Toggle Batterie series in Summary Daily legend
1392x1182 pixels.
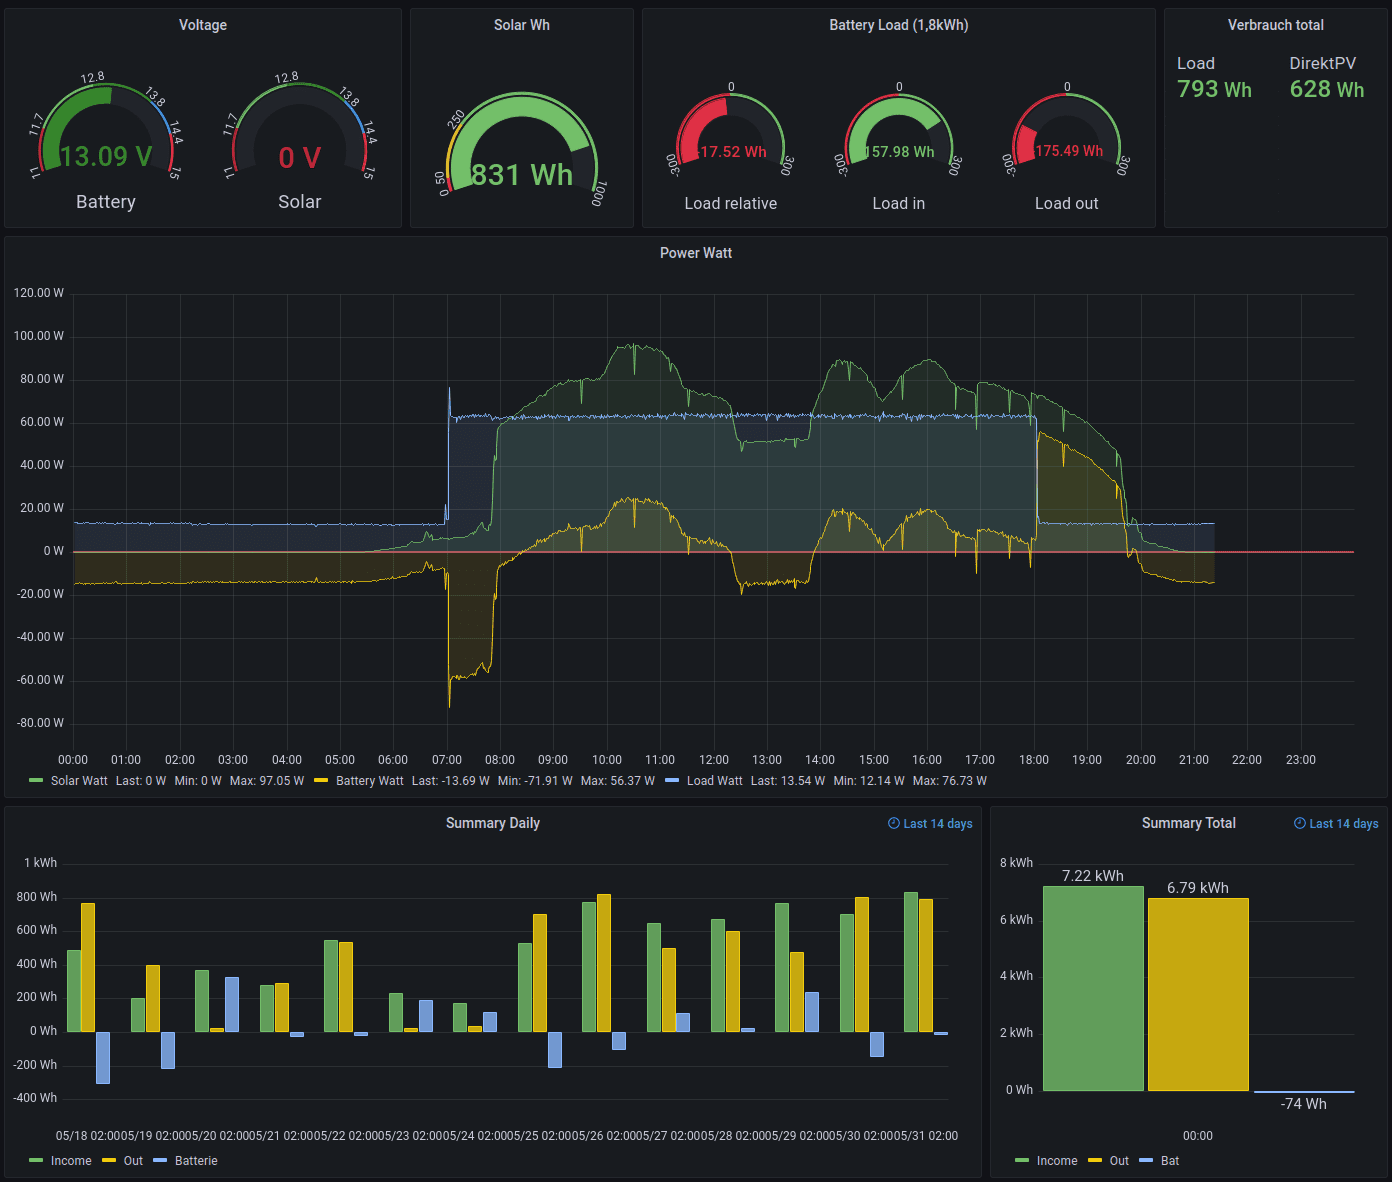pos(196,1161)
